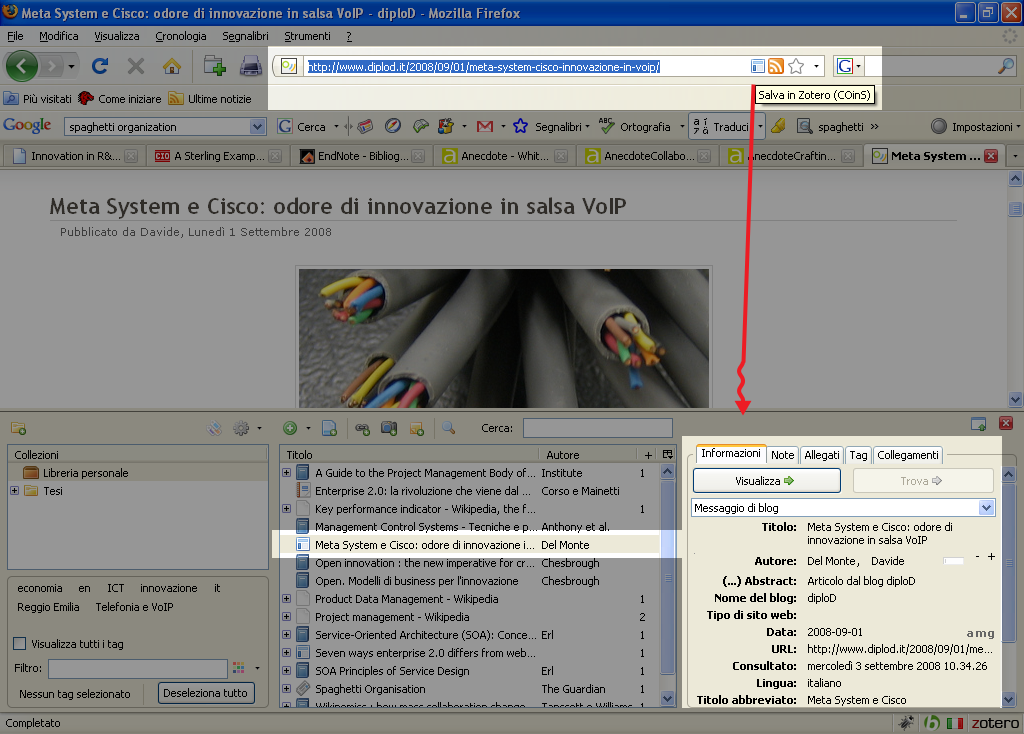
Task: Click the highlighter icon in Google toolbar
Action: [x=778, y=126]
